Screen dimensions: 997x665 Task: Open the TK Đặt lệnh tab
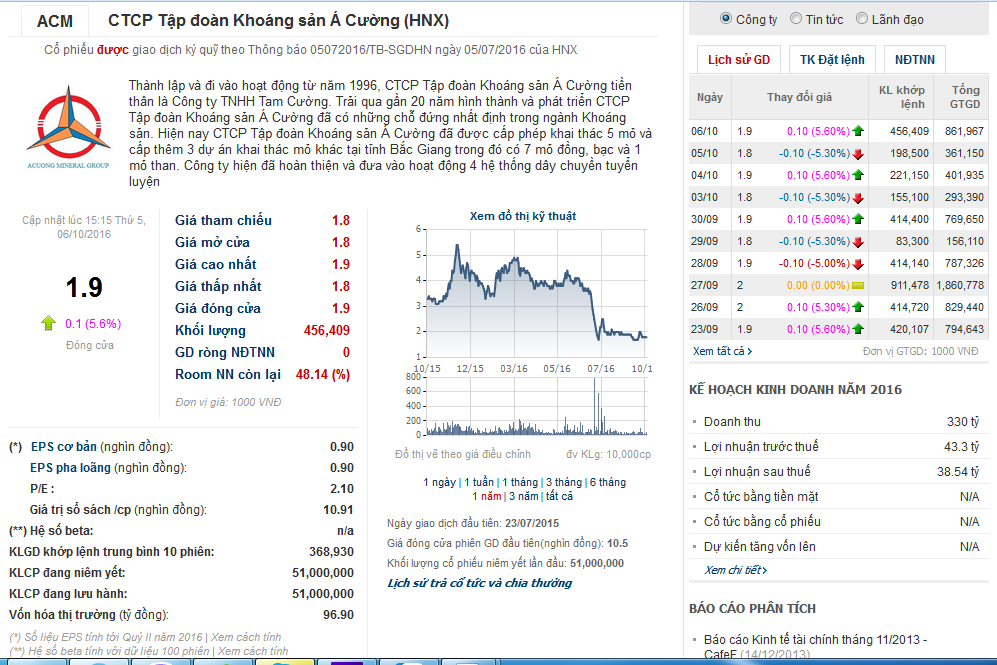coord(832,60)
